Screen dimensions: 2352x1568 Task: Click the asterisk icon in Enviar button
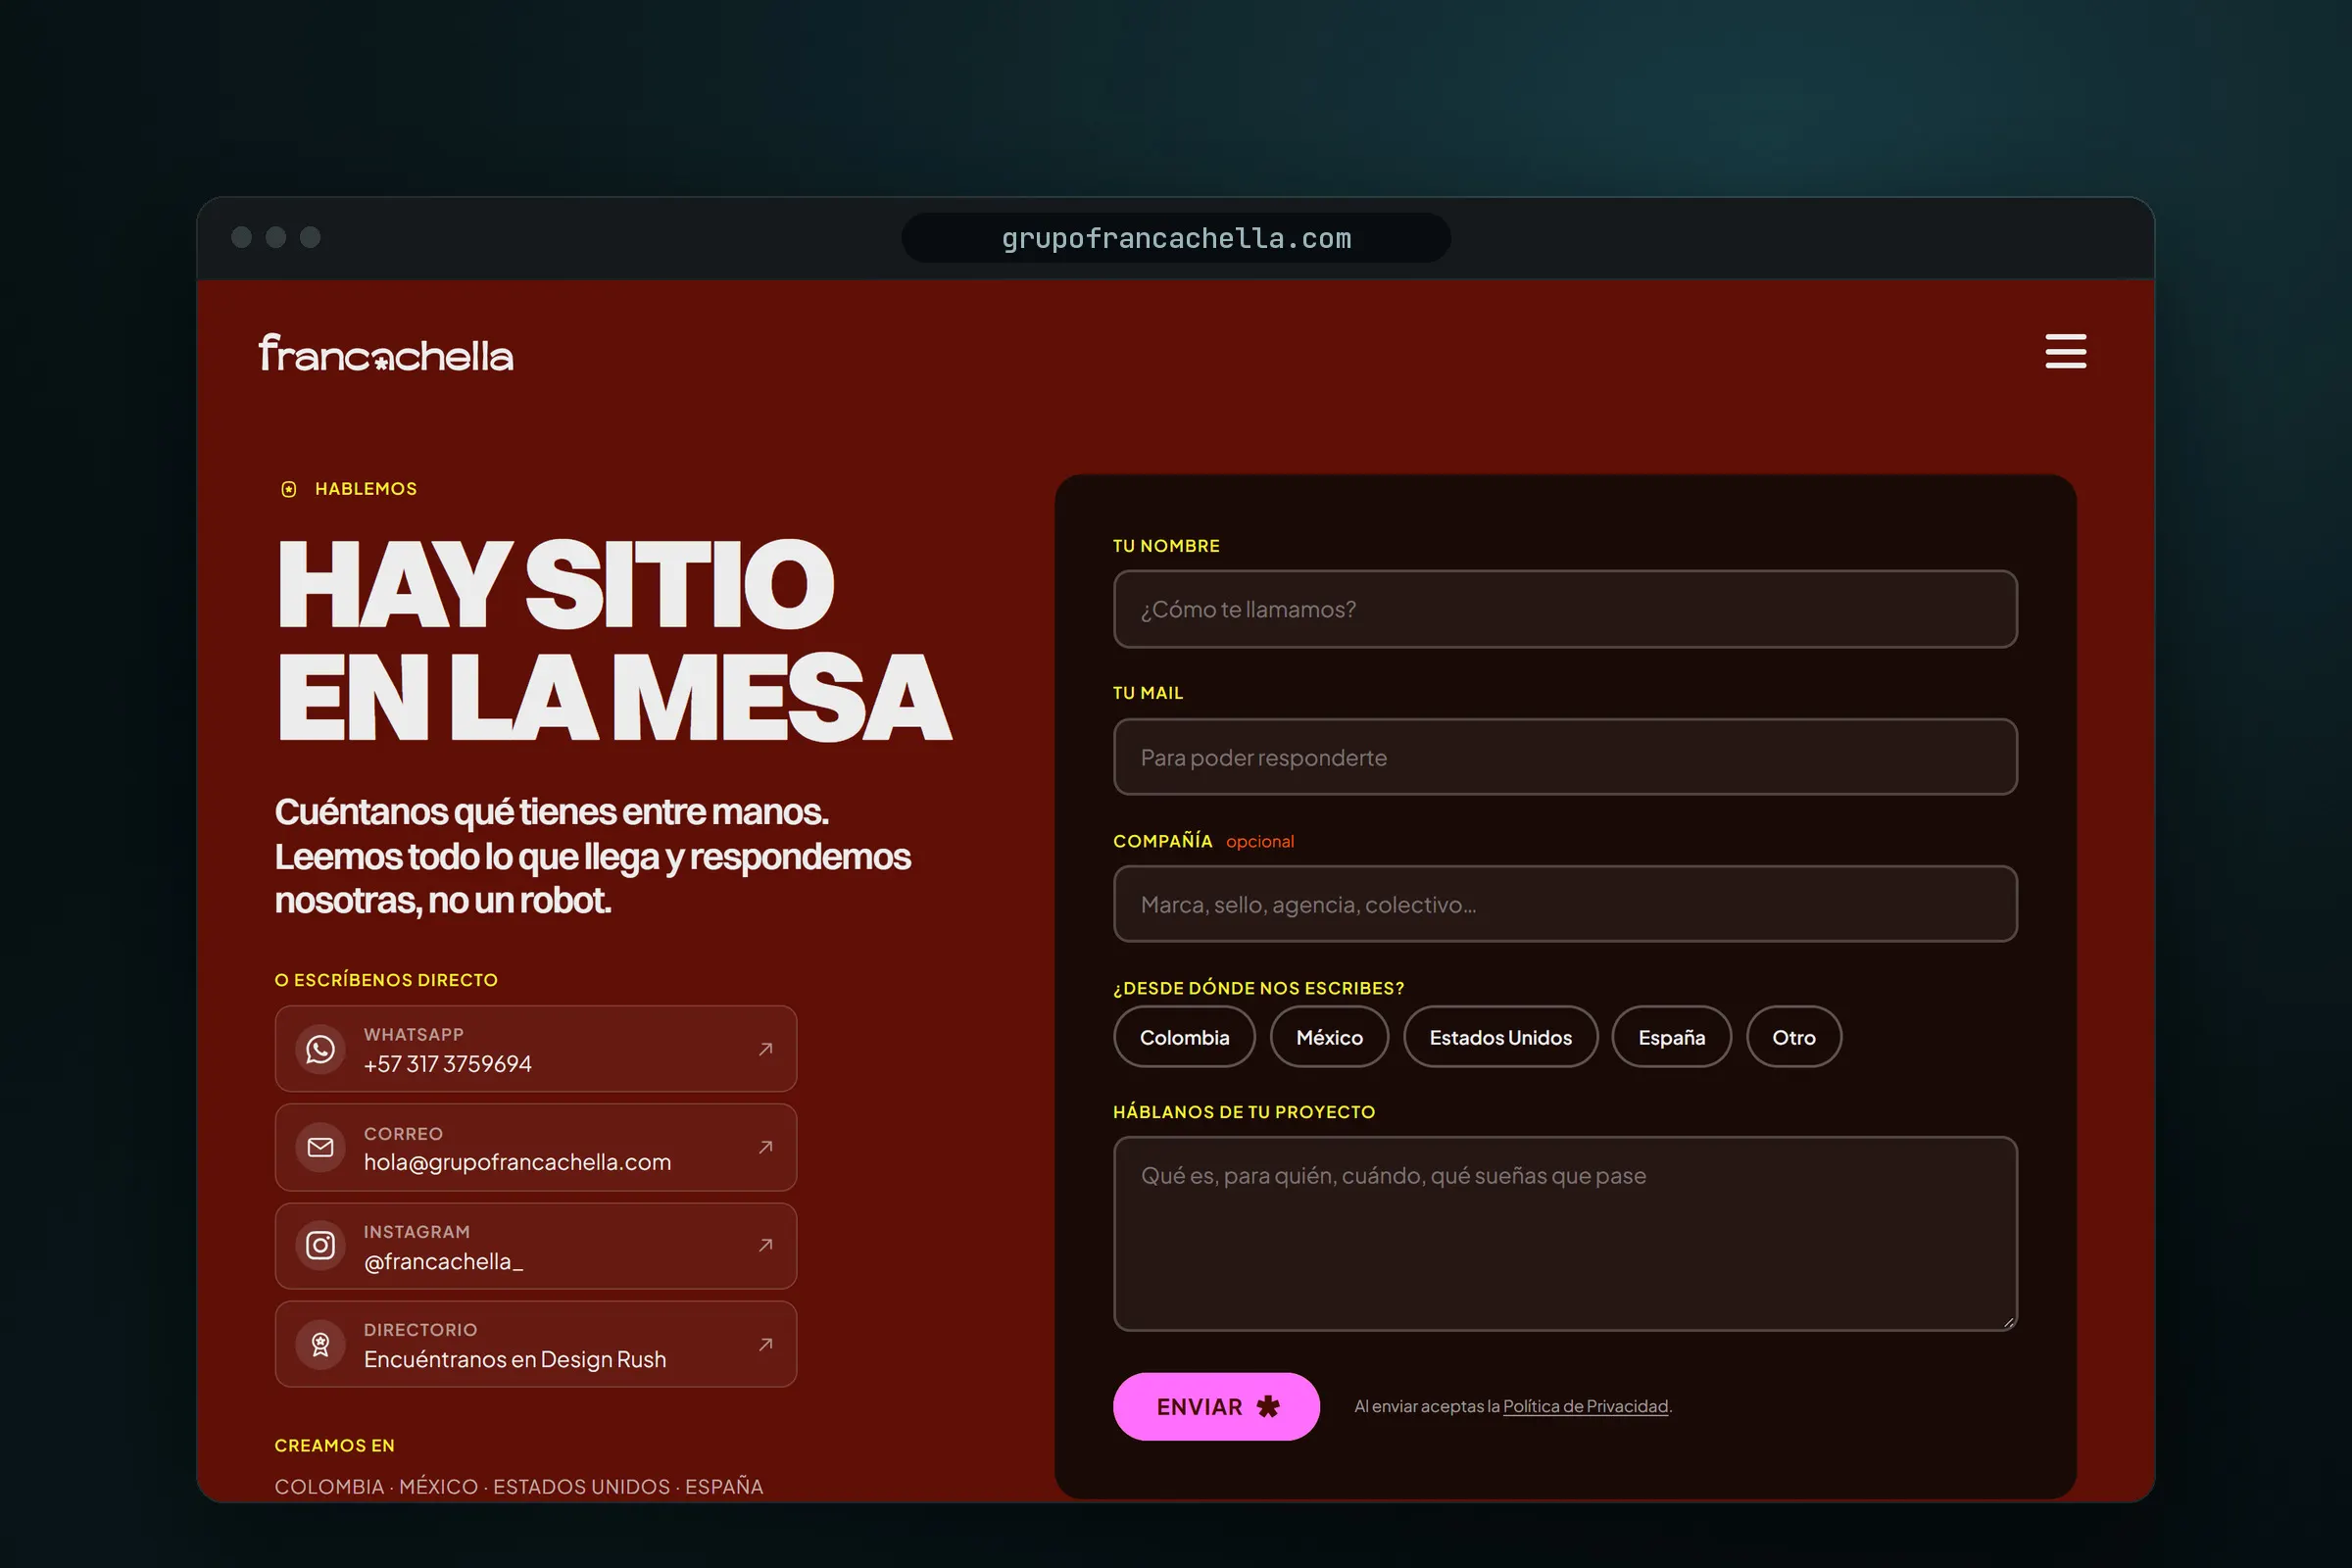pyautogui.click(x=1268, y=1406)
